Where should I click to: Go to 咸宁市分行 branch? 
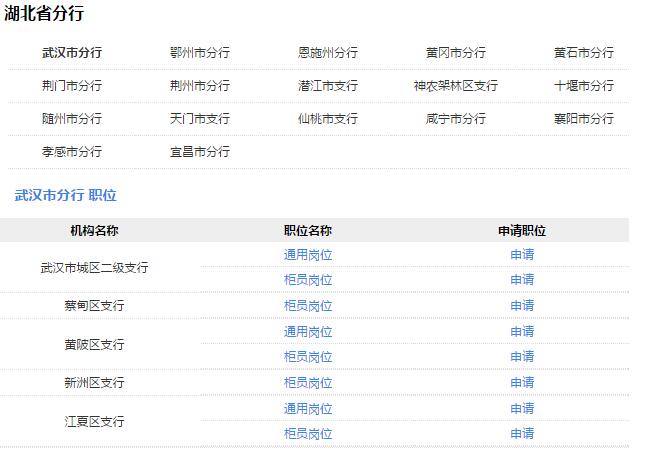(455, 119)
